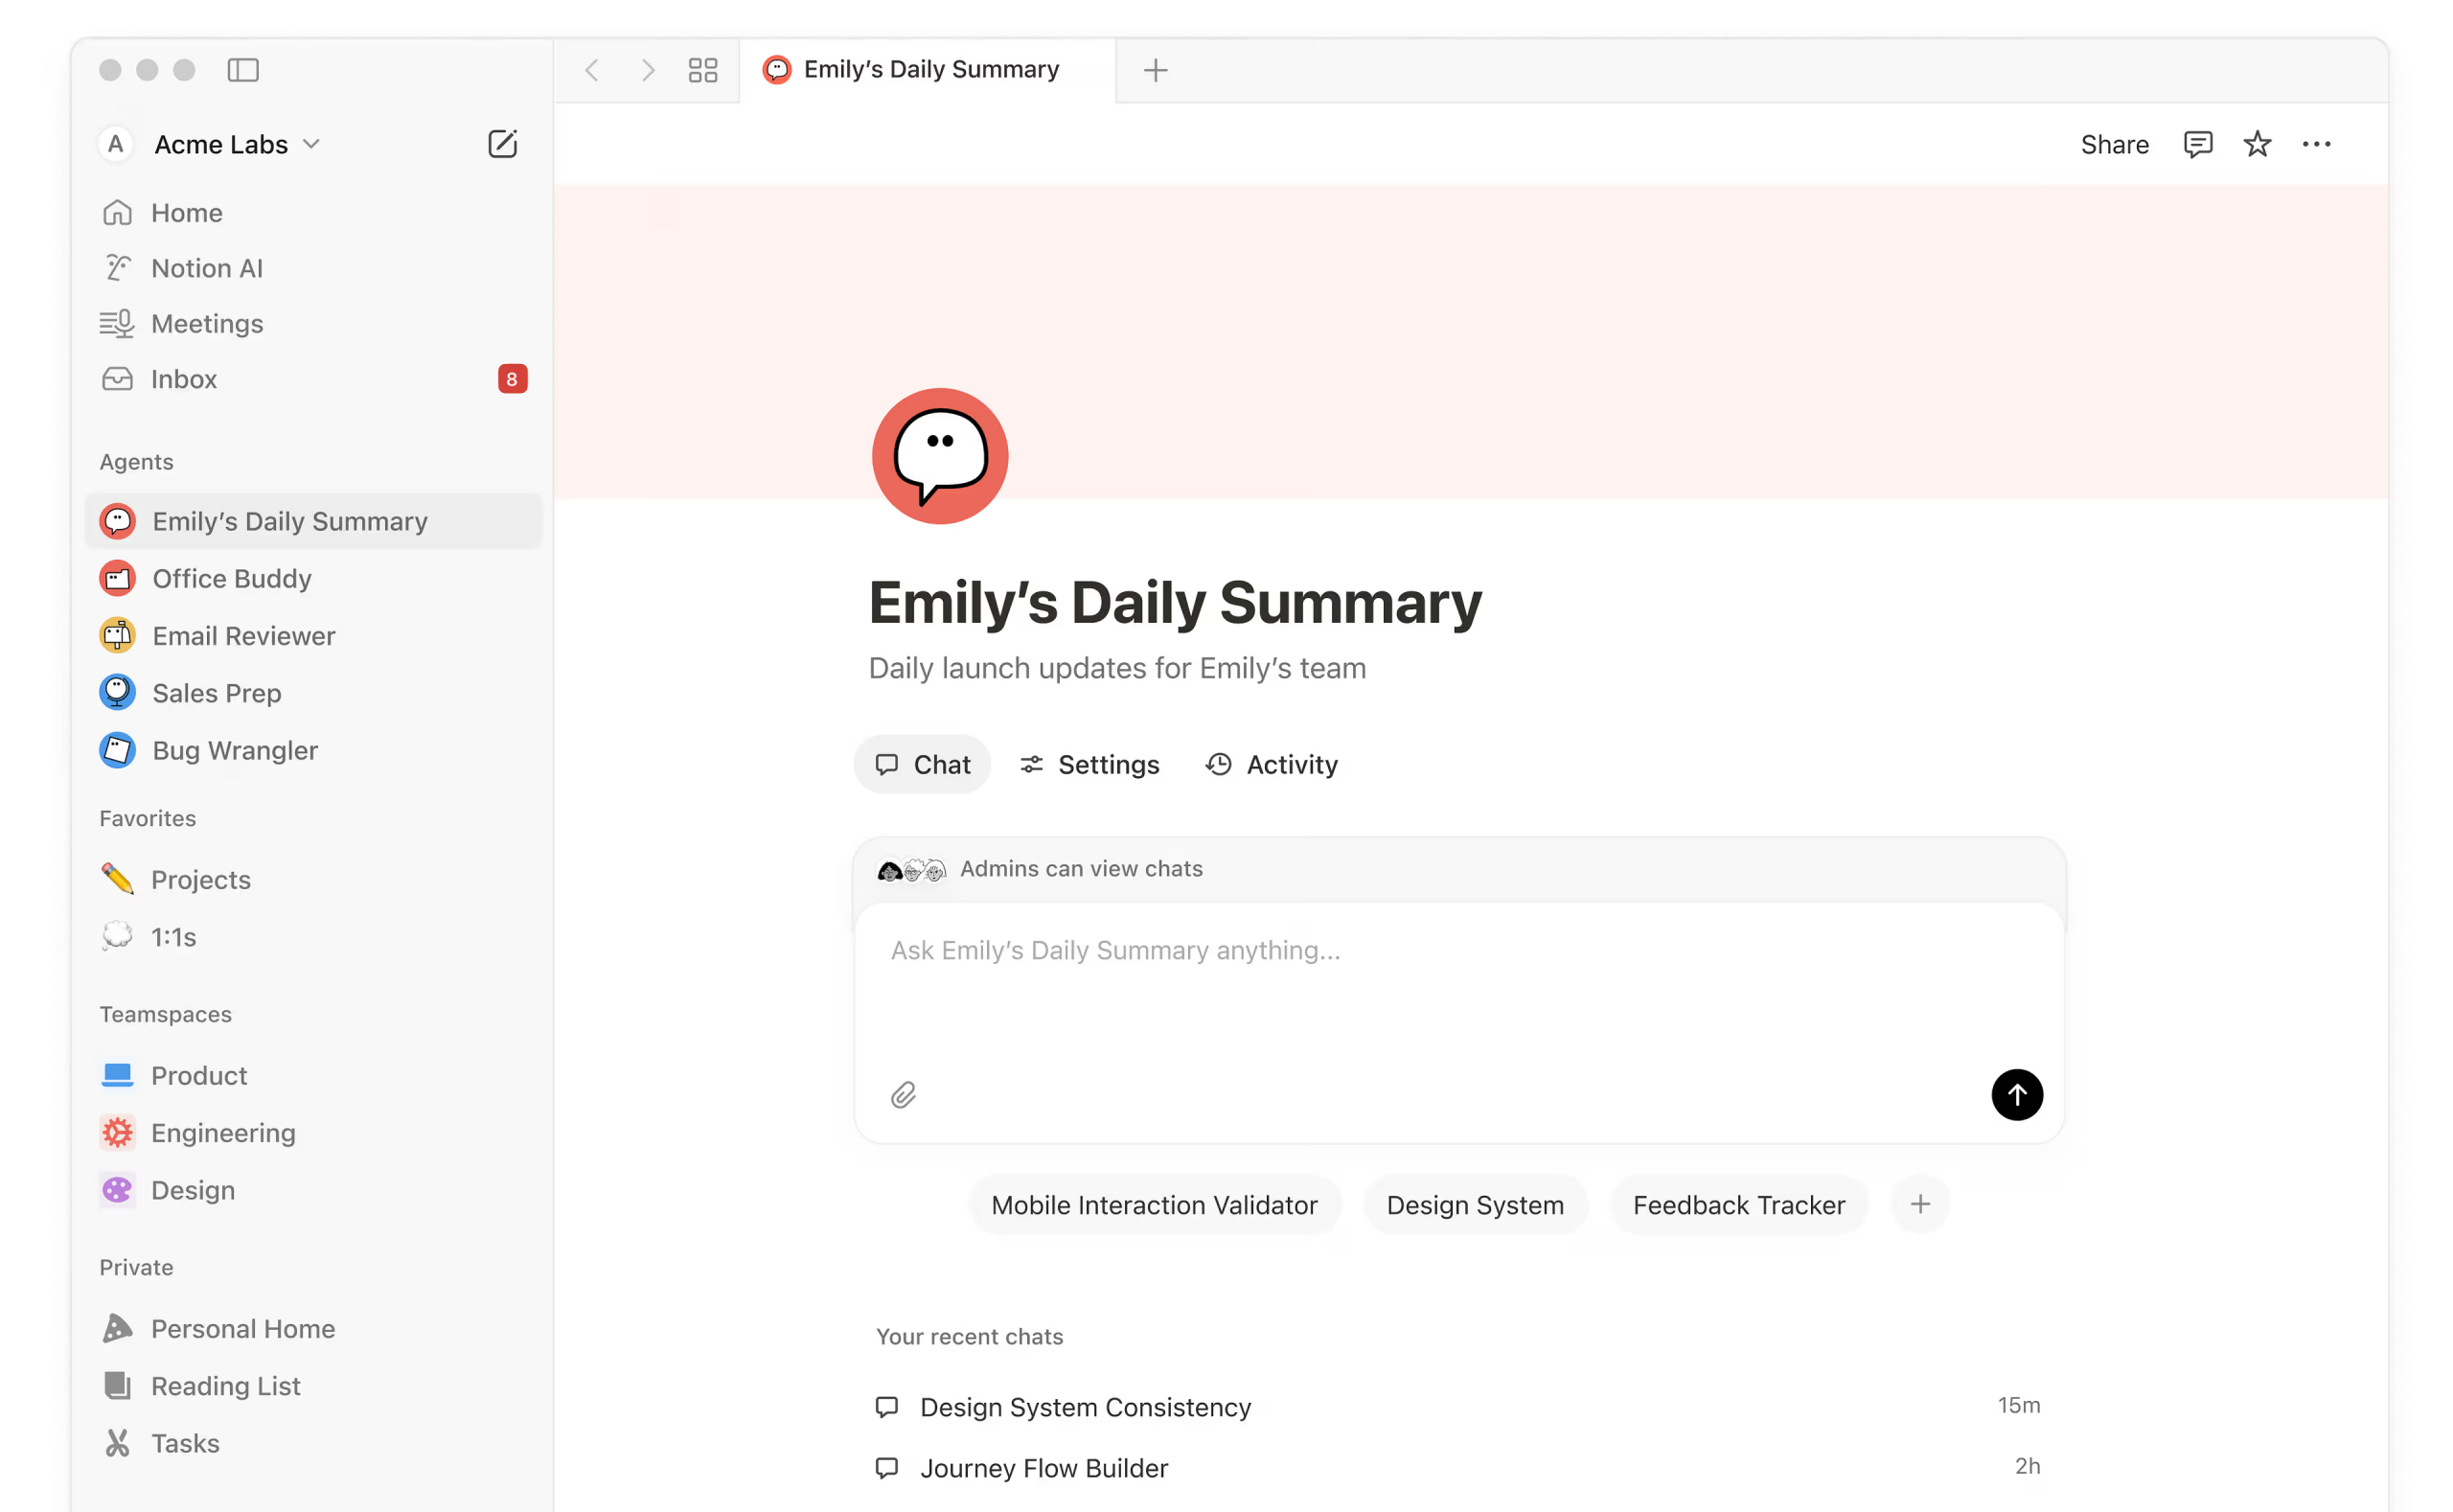The image size is (2453, 1512).
Task: Click the Share button
Action: (x=2114, y=144)
